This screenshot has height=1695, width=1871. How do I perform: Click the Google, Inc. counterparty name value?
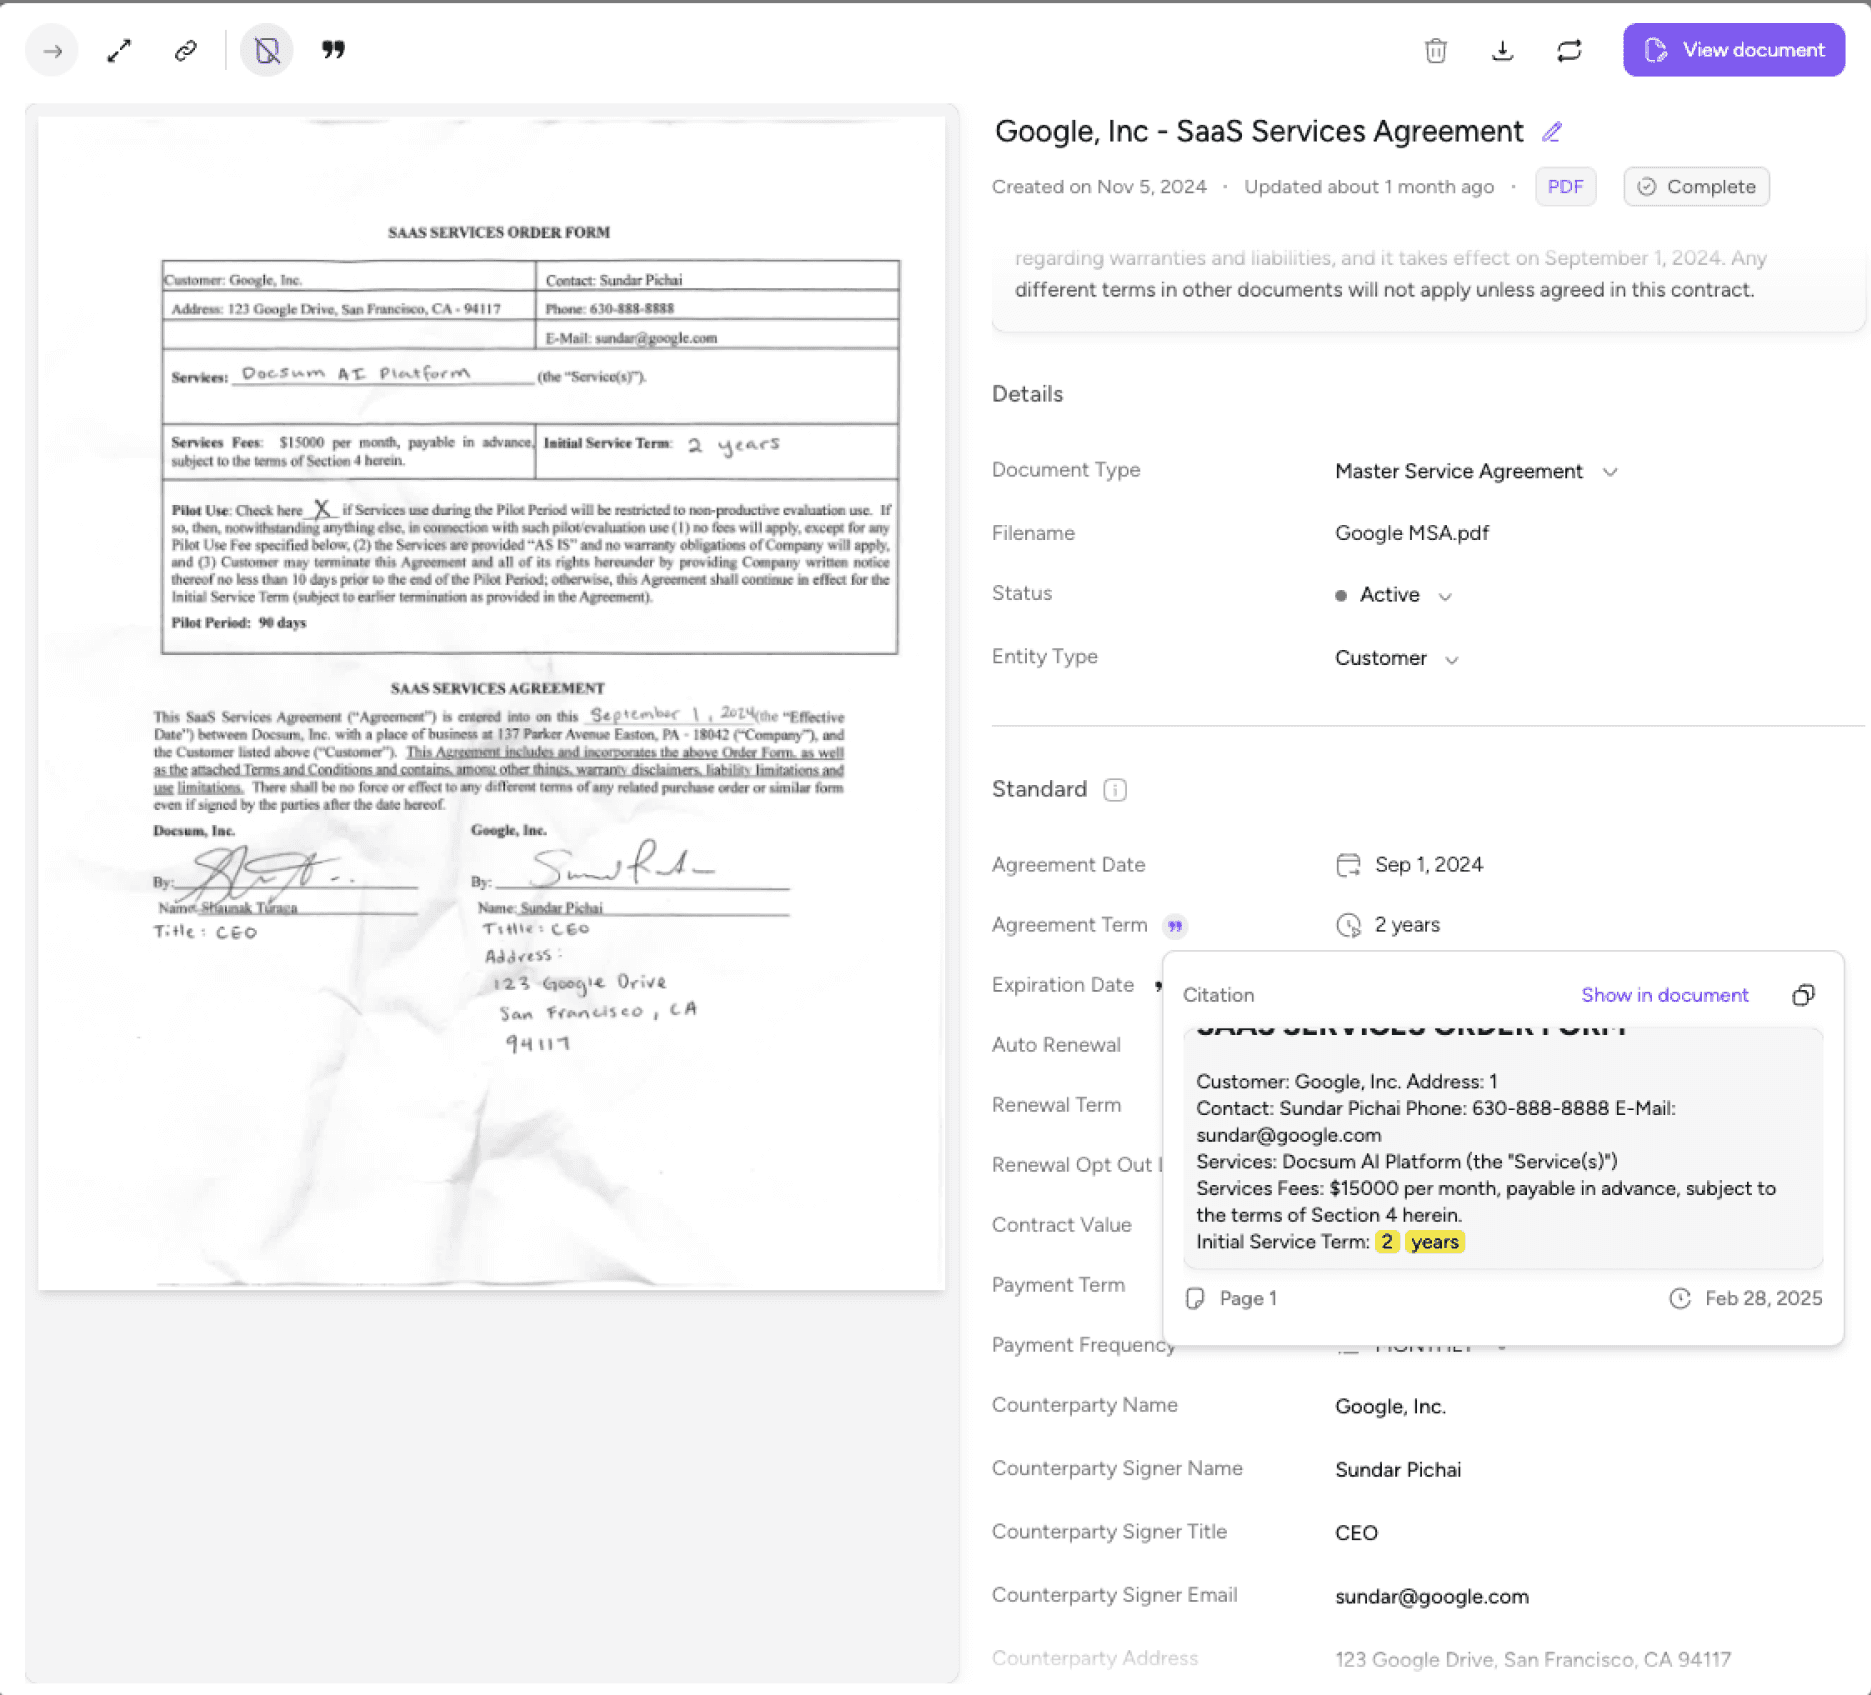point(1390,1407)
